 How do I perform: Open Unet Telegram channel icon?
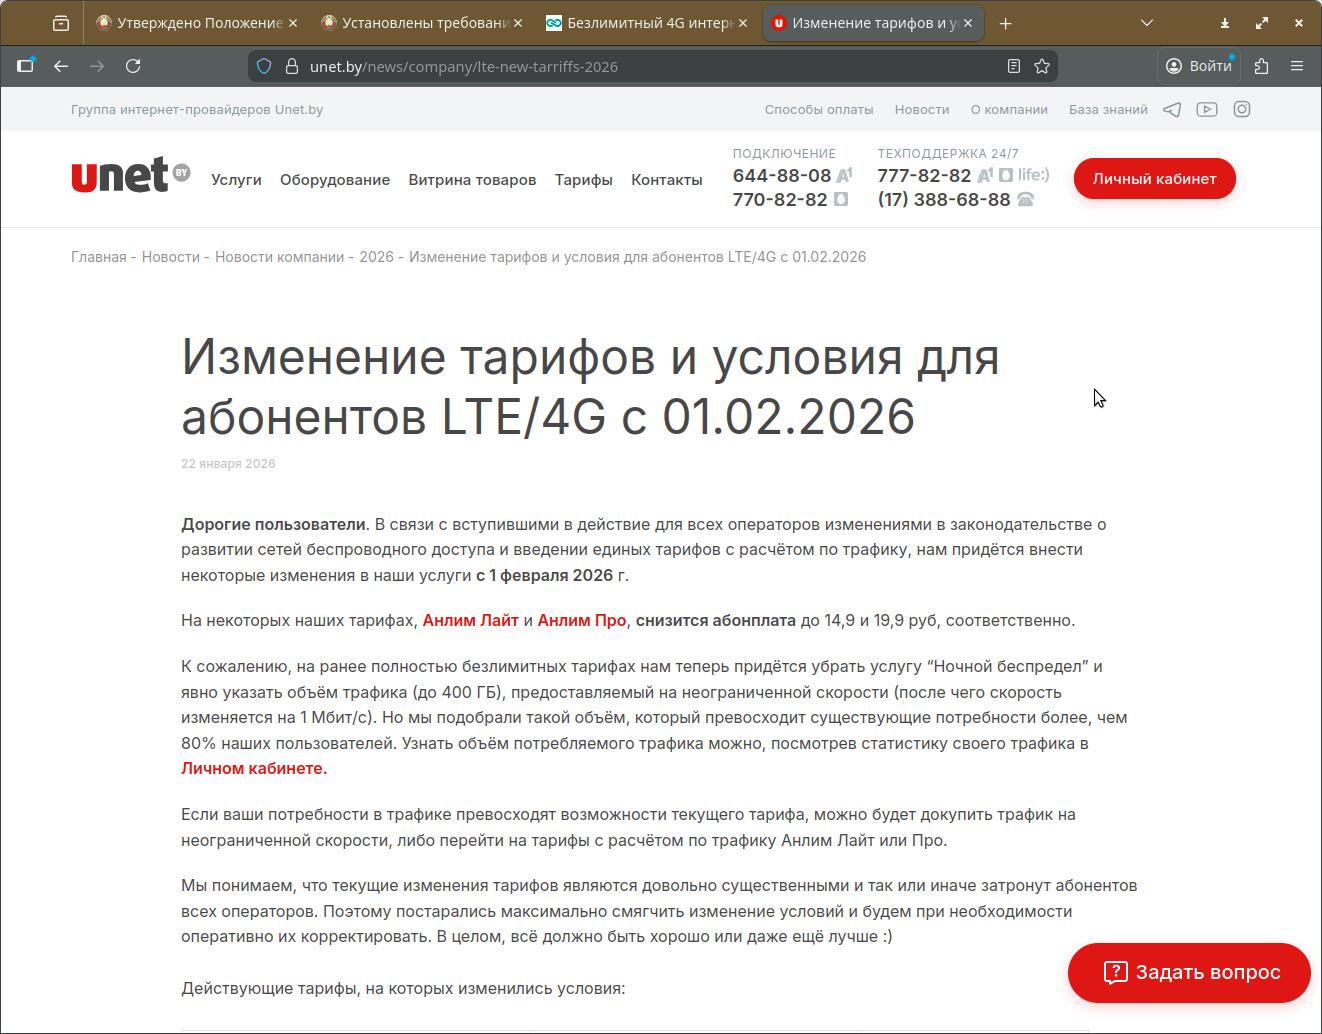click(1172, 109)
